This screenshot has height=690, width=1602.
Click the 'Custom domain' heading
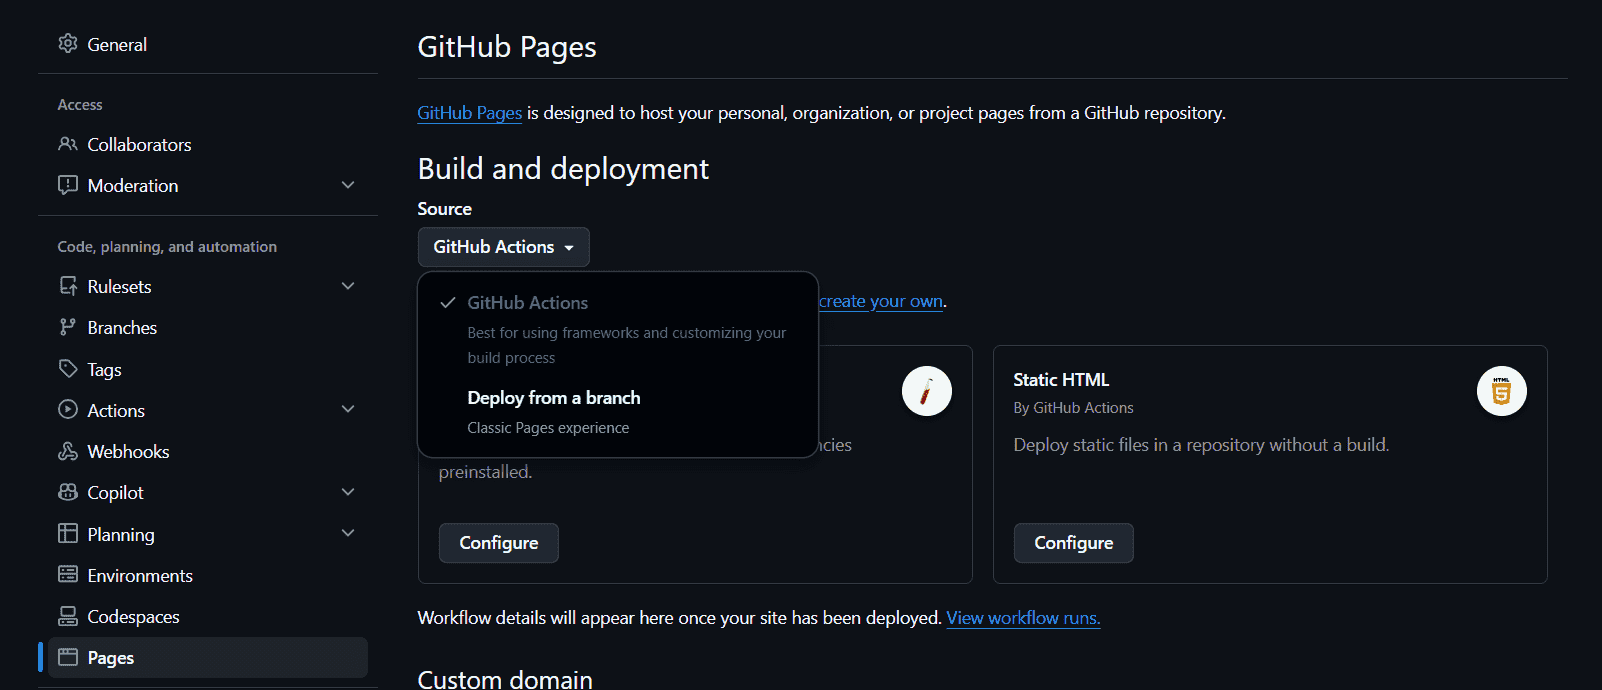(x=505, y=679)
